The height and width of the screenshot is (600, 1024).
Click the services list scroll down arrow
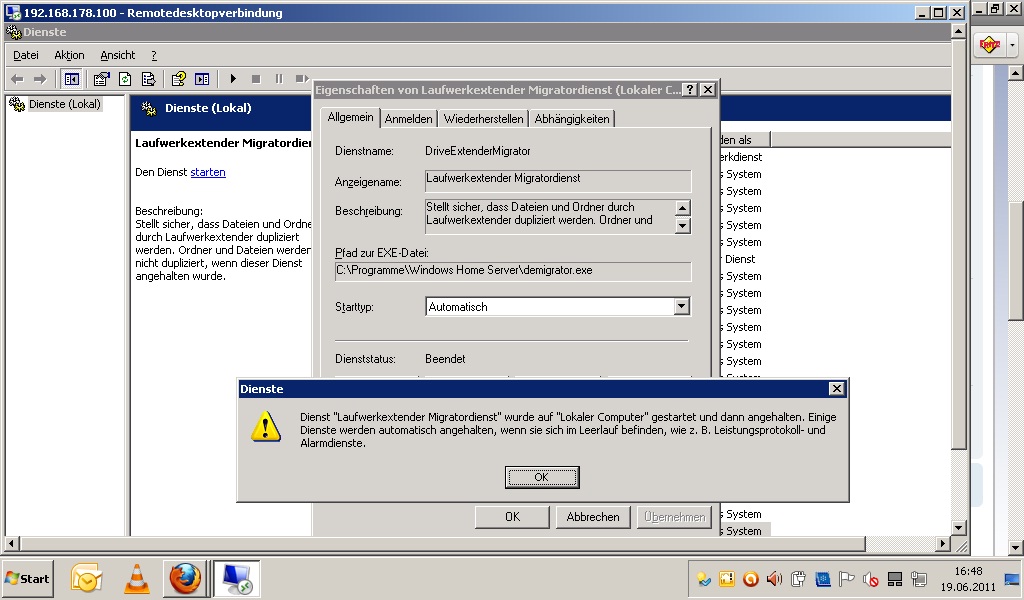[958, 528]
